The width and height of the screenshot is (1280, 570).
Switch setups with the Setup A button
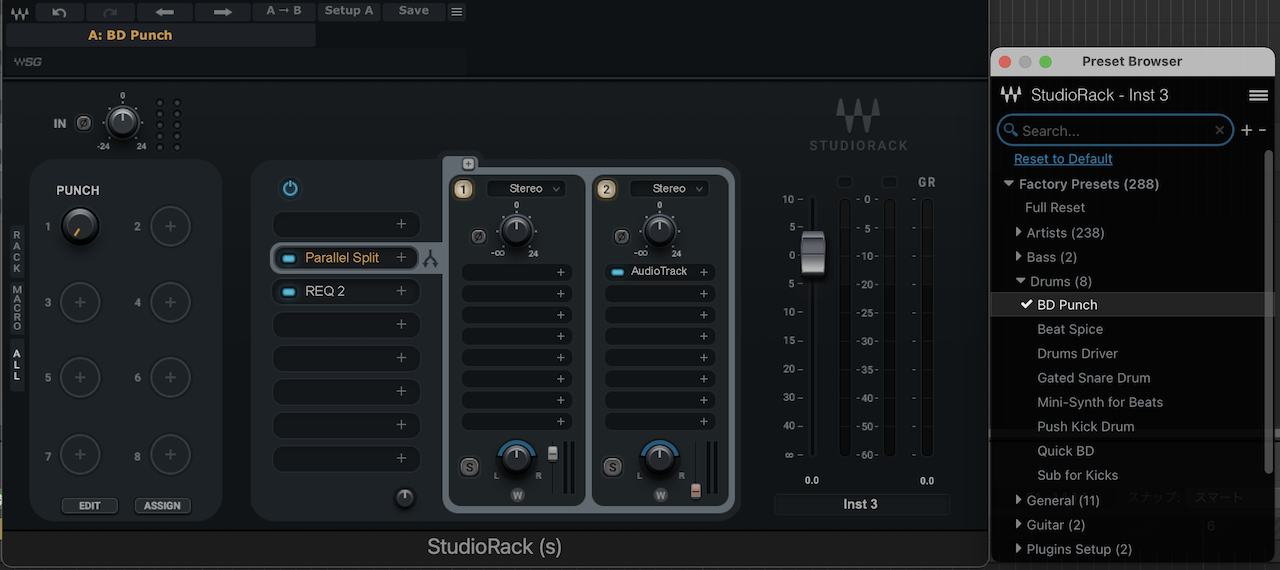349,11
